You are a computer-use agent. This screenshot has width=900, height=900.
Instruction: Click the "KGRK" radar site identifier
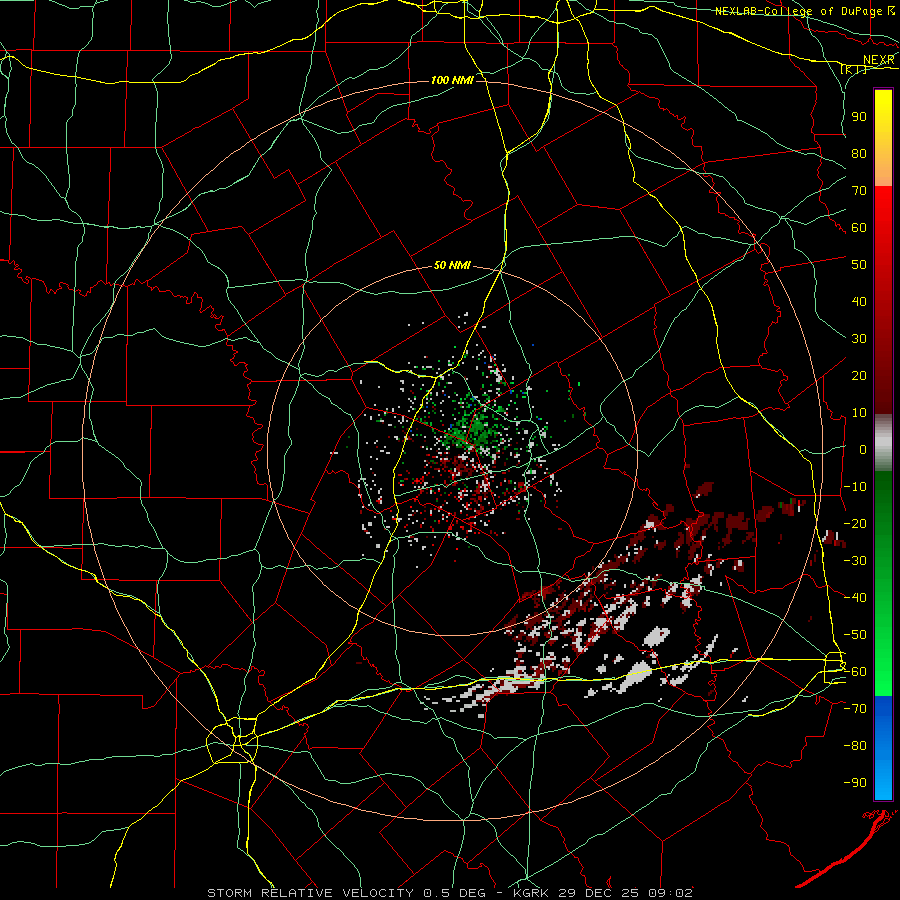[x=531, y=893]
